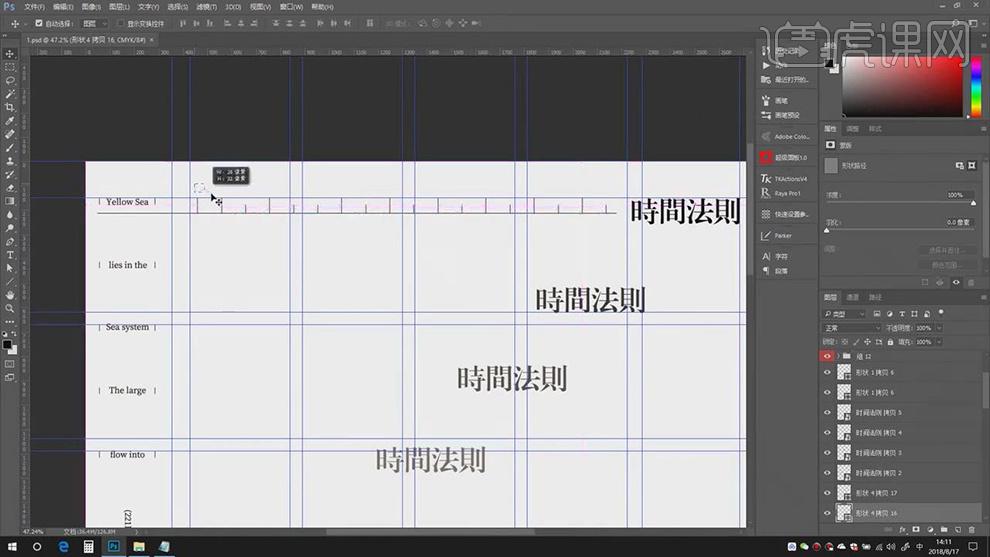The width and height of the screenshot is (990, 557).
Task: Select the Horizontal Type tool
Action: [9, 255]
